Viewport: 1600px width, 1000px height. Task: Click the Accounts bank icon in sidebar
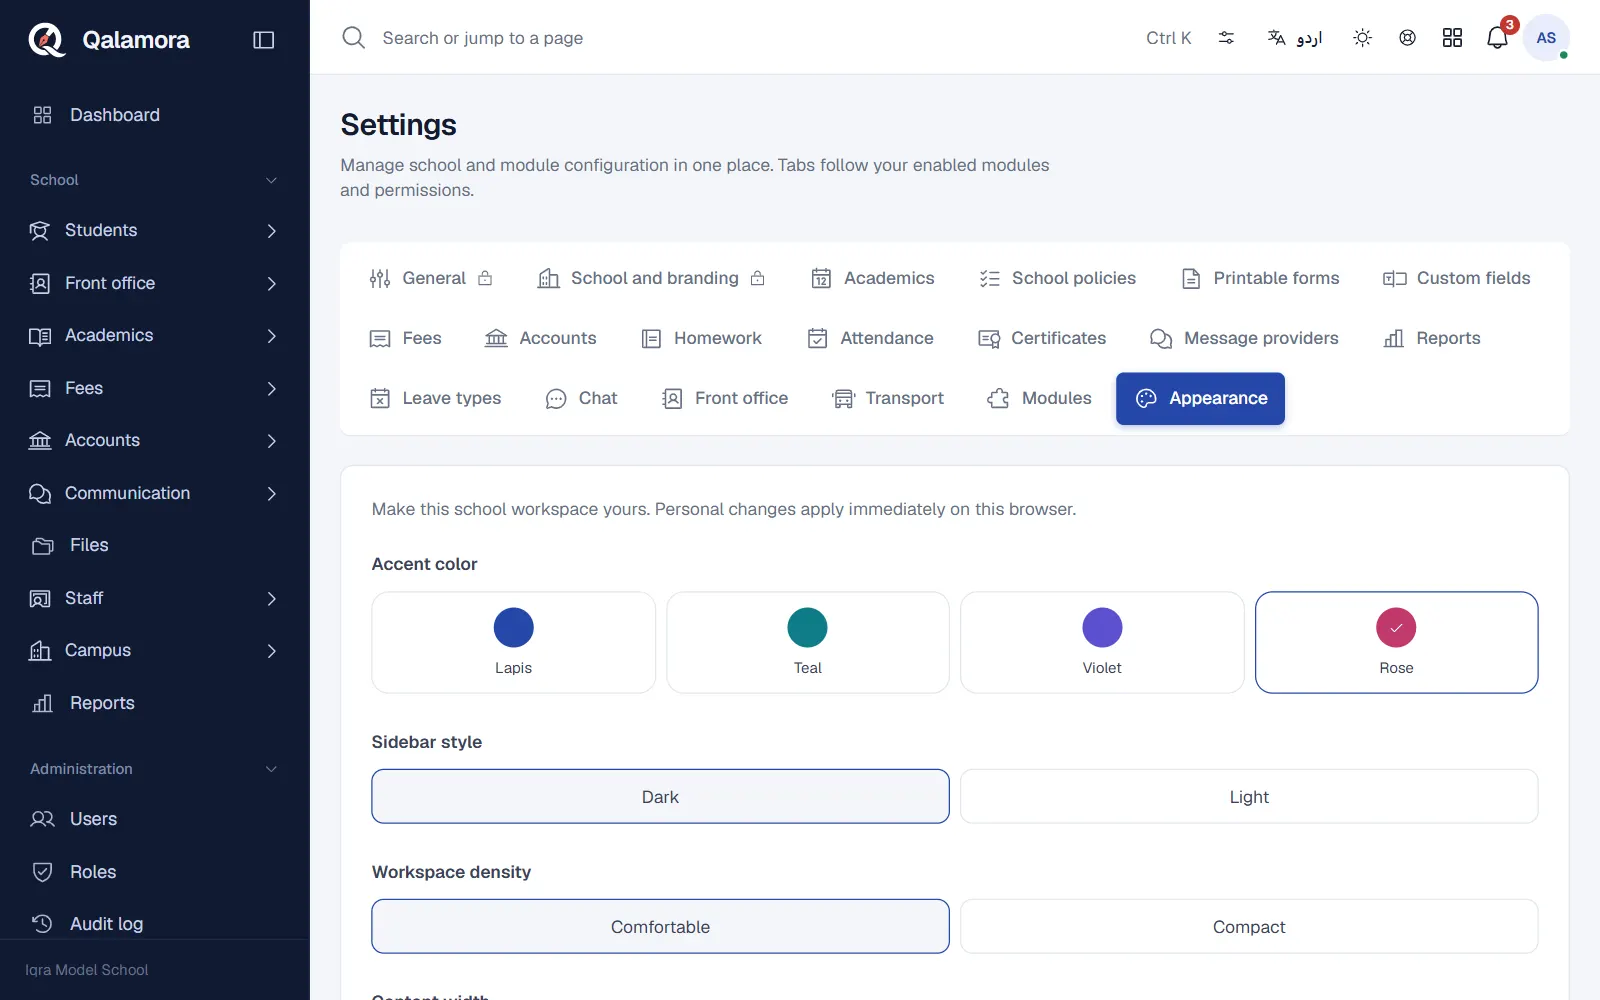39,441
